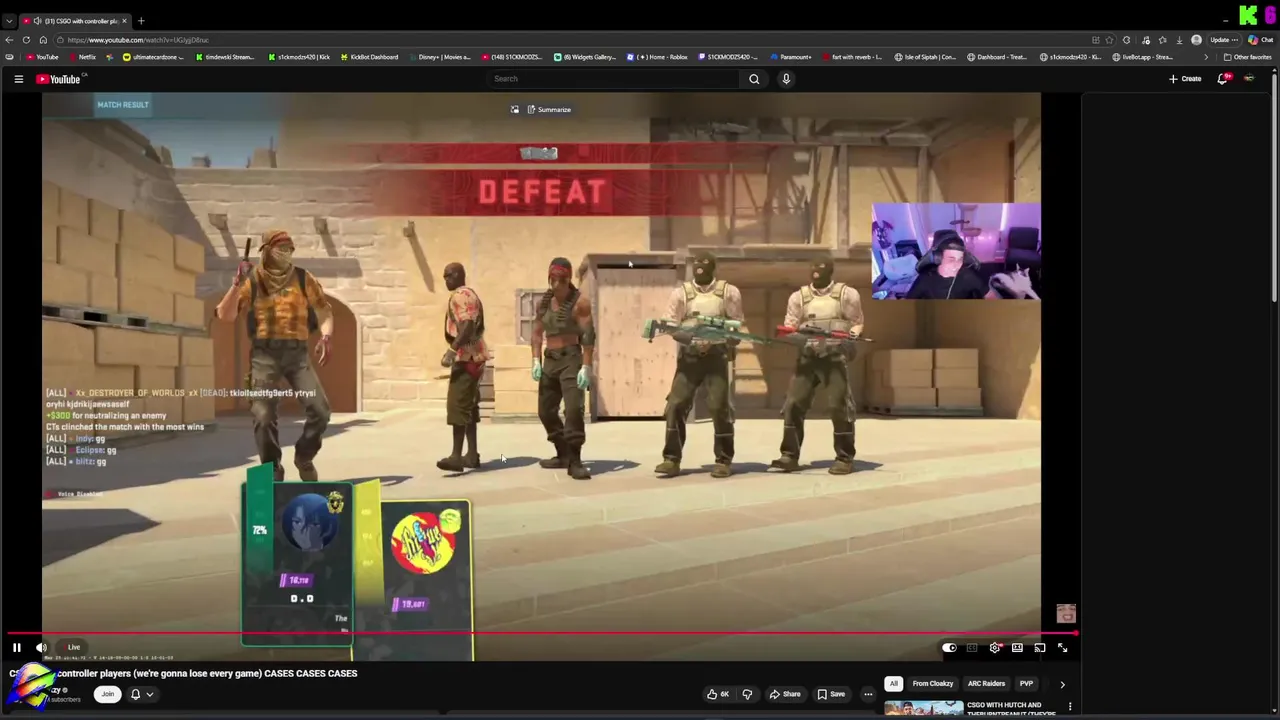Image resolution: width=1280 pixels, height=720 pixels.
Task: Open more actions ellipsis menu
Action: 868,694
